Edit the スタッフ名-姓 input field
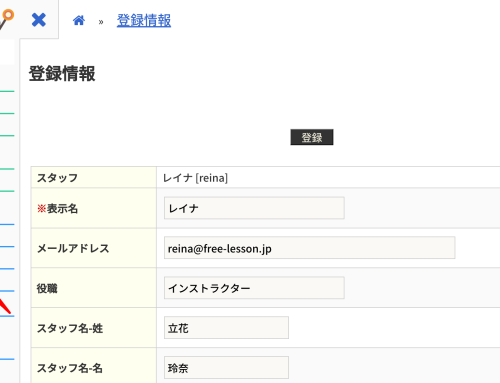Image resolution: width=500 pixels, height=383 pixels. pos(226,328)
